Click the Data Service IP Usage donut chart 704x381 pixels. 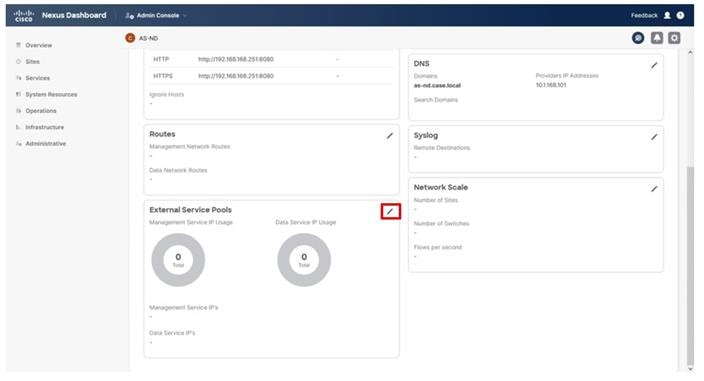[304, 260]
